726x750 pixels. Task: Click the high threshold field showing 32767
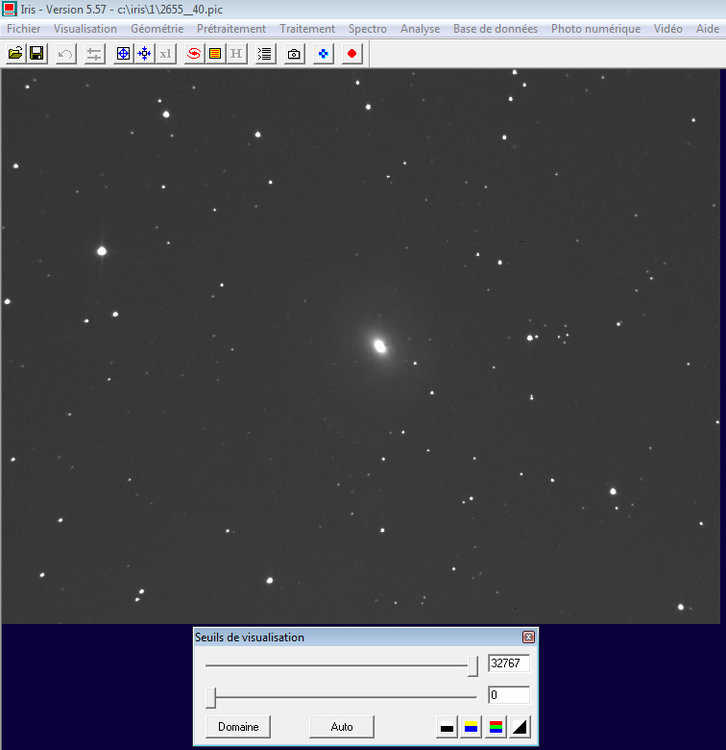point(508,663)
